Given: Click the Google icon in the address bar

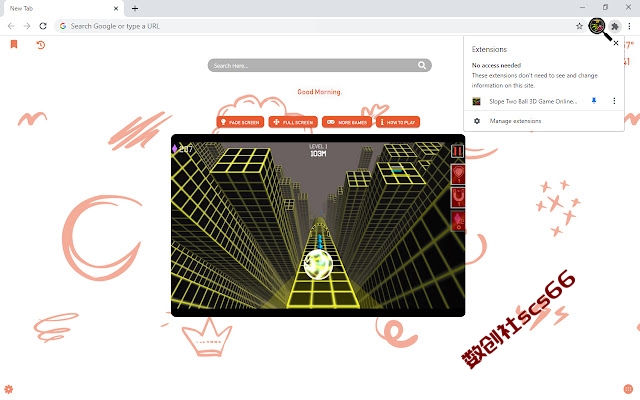Looking at the screenshot, I should pos(63,26).
